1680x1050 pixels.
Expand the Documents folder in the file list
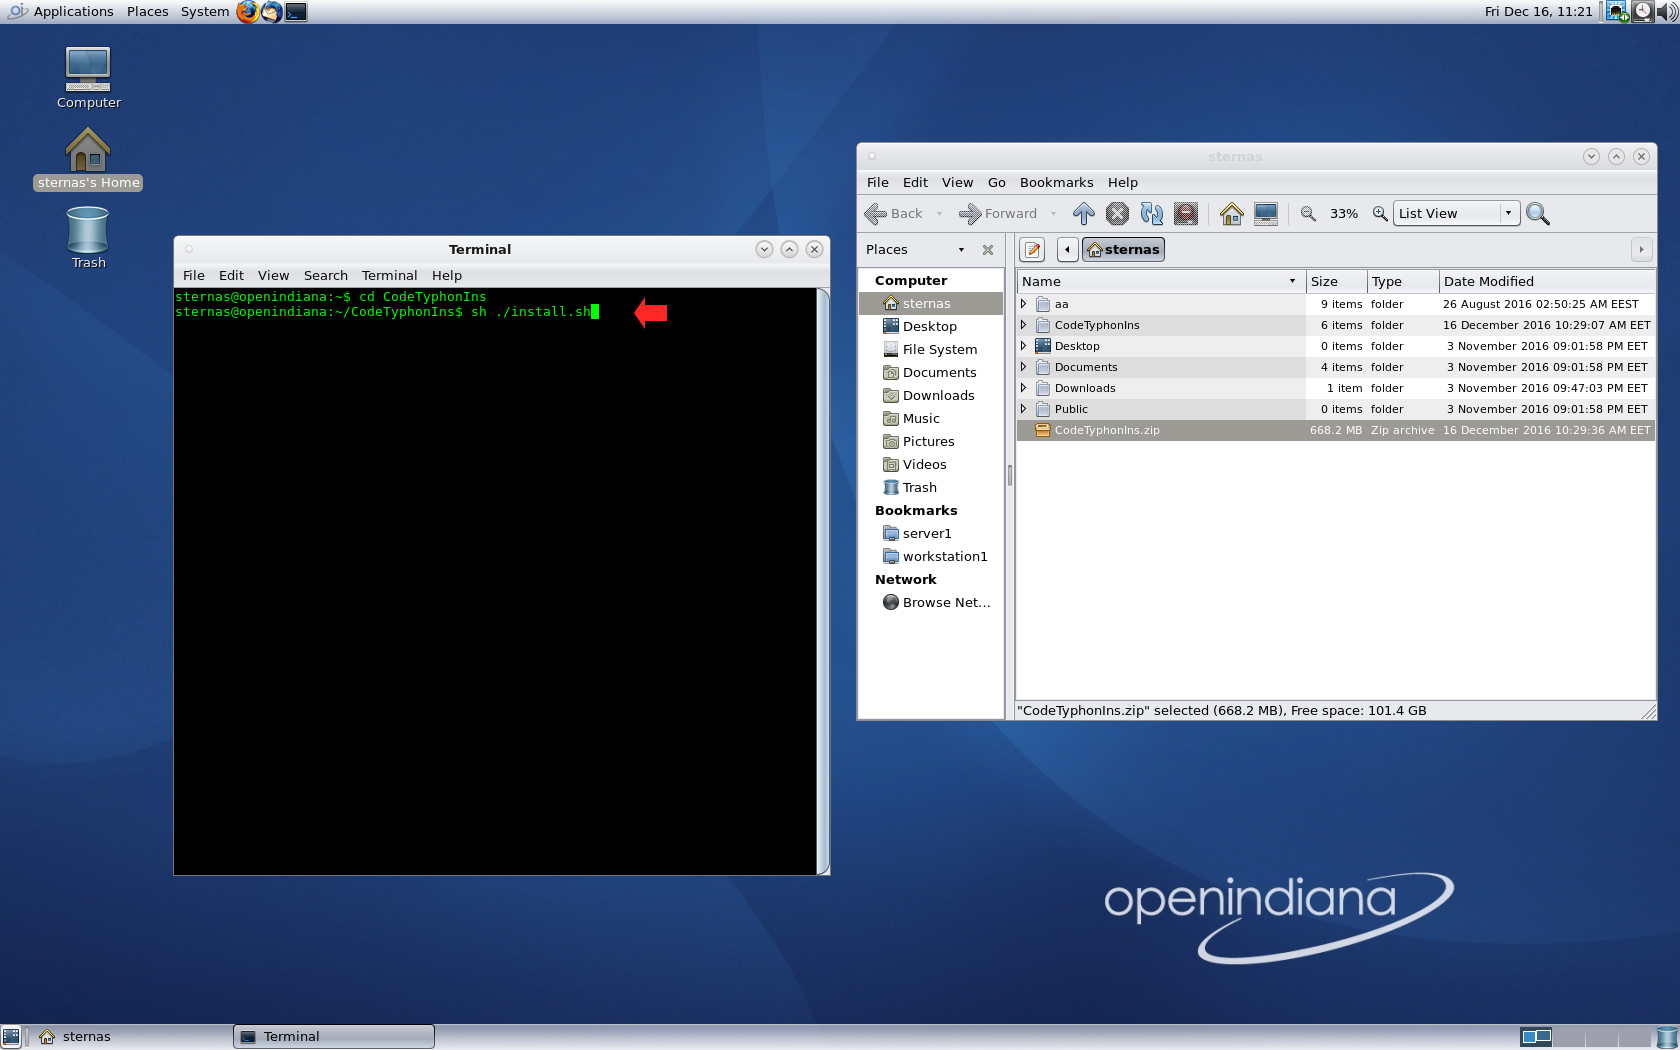pos(1023,367)
